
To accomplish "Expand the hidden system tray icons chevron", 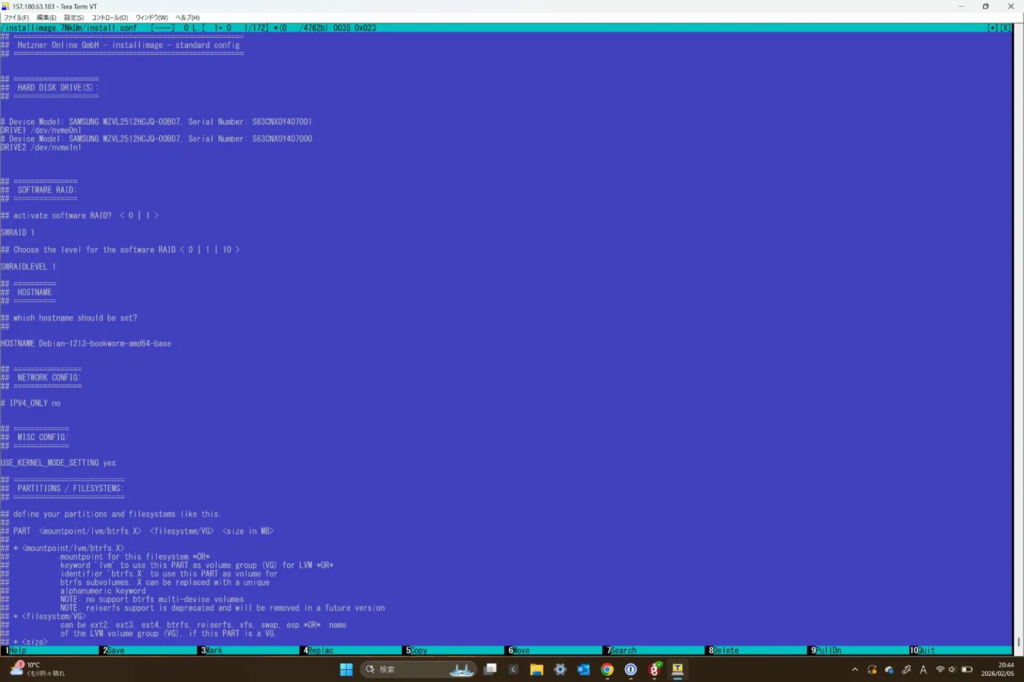I will [x=854, y=669].
